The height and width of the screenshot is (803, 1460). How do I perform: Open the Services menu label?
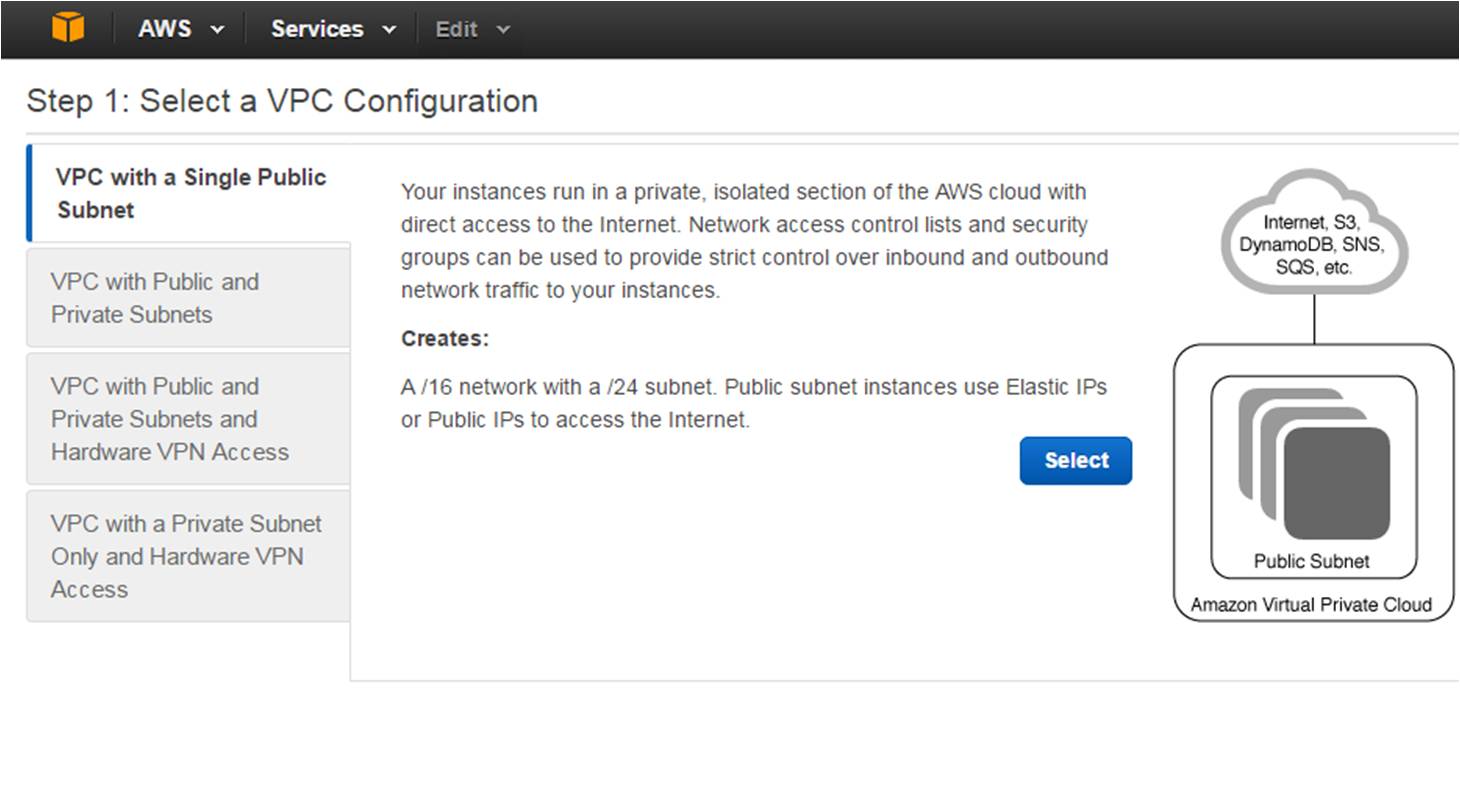(x=317, y=29)
